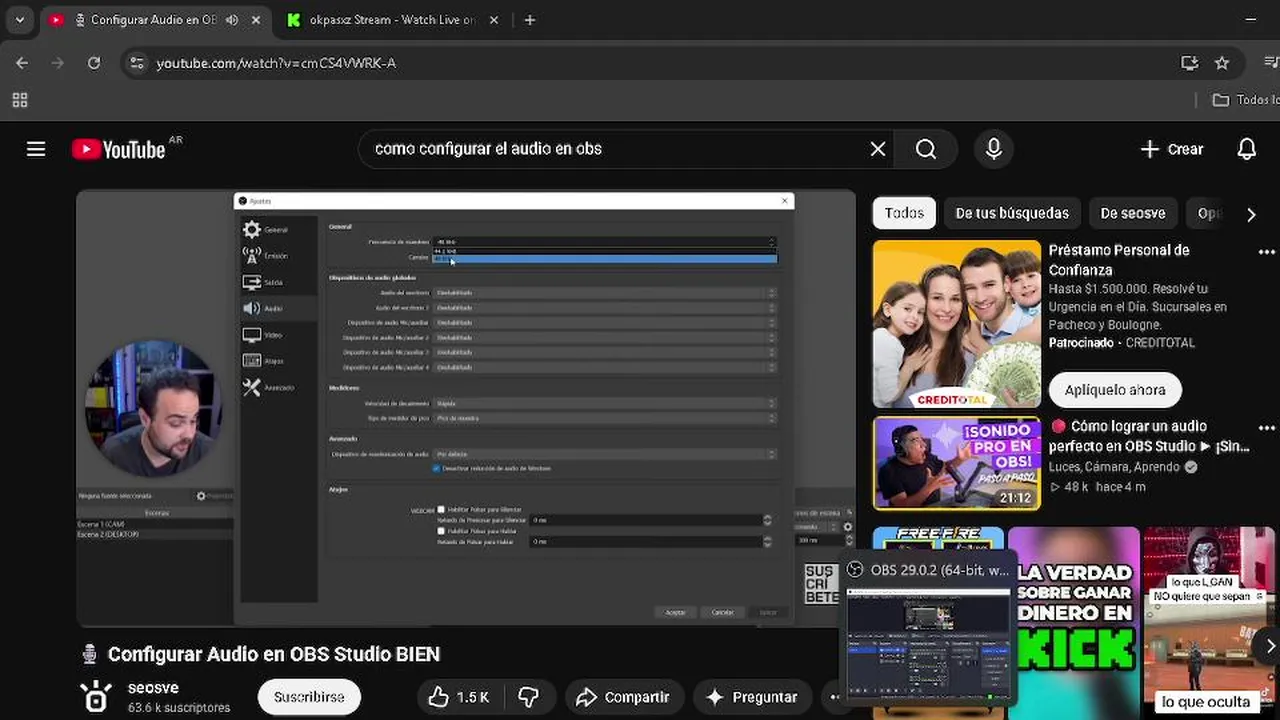Select the De tus búsquedas chip
Viewport: 1280px width, 720px height.
tap(1012, 213)
